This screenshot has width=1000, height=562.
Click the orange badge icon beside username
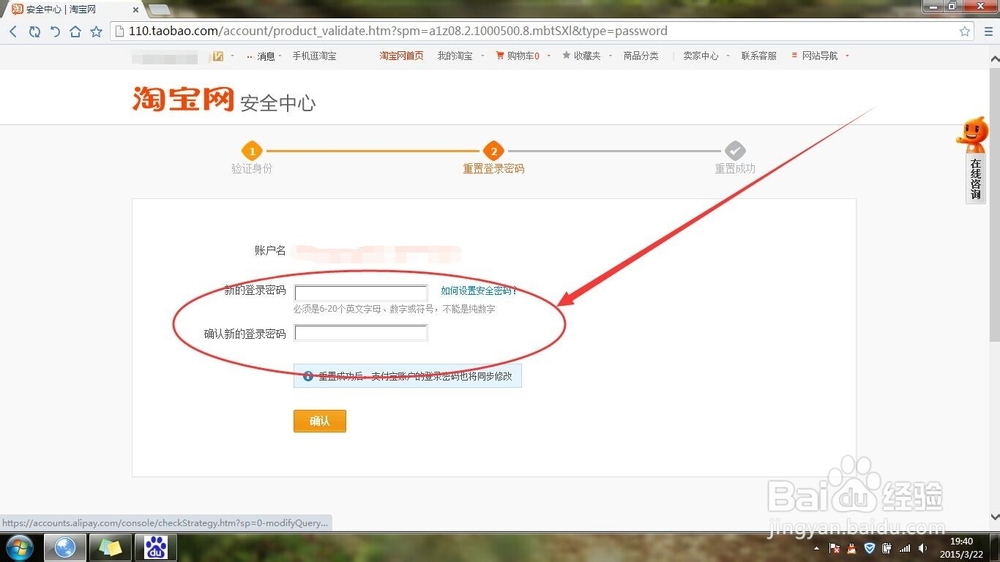click(218, 56)
